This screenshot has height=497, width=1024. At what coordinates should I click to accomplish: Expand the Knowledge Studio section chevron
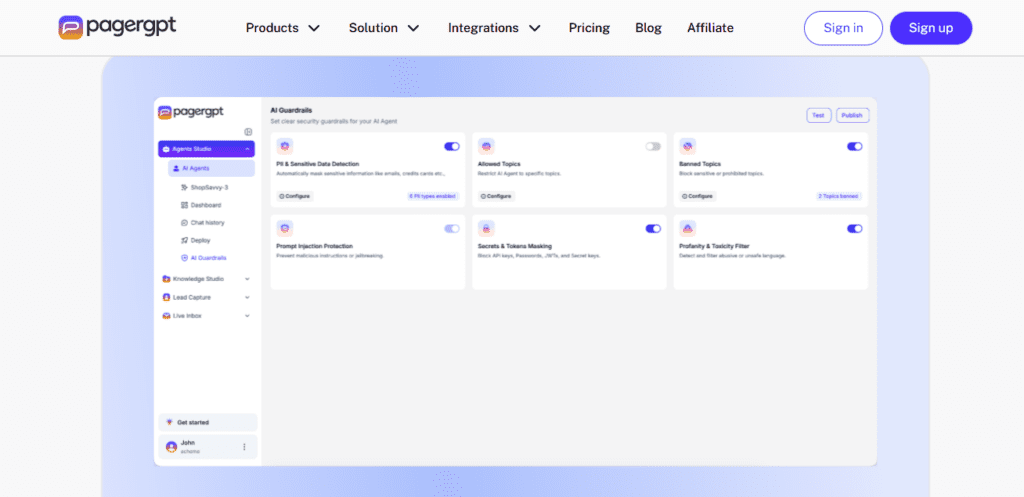coord(247,279)
